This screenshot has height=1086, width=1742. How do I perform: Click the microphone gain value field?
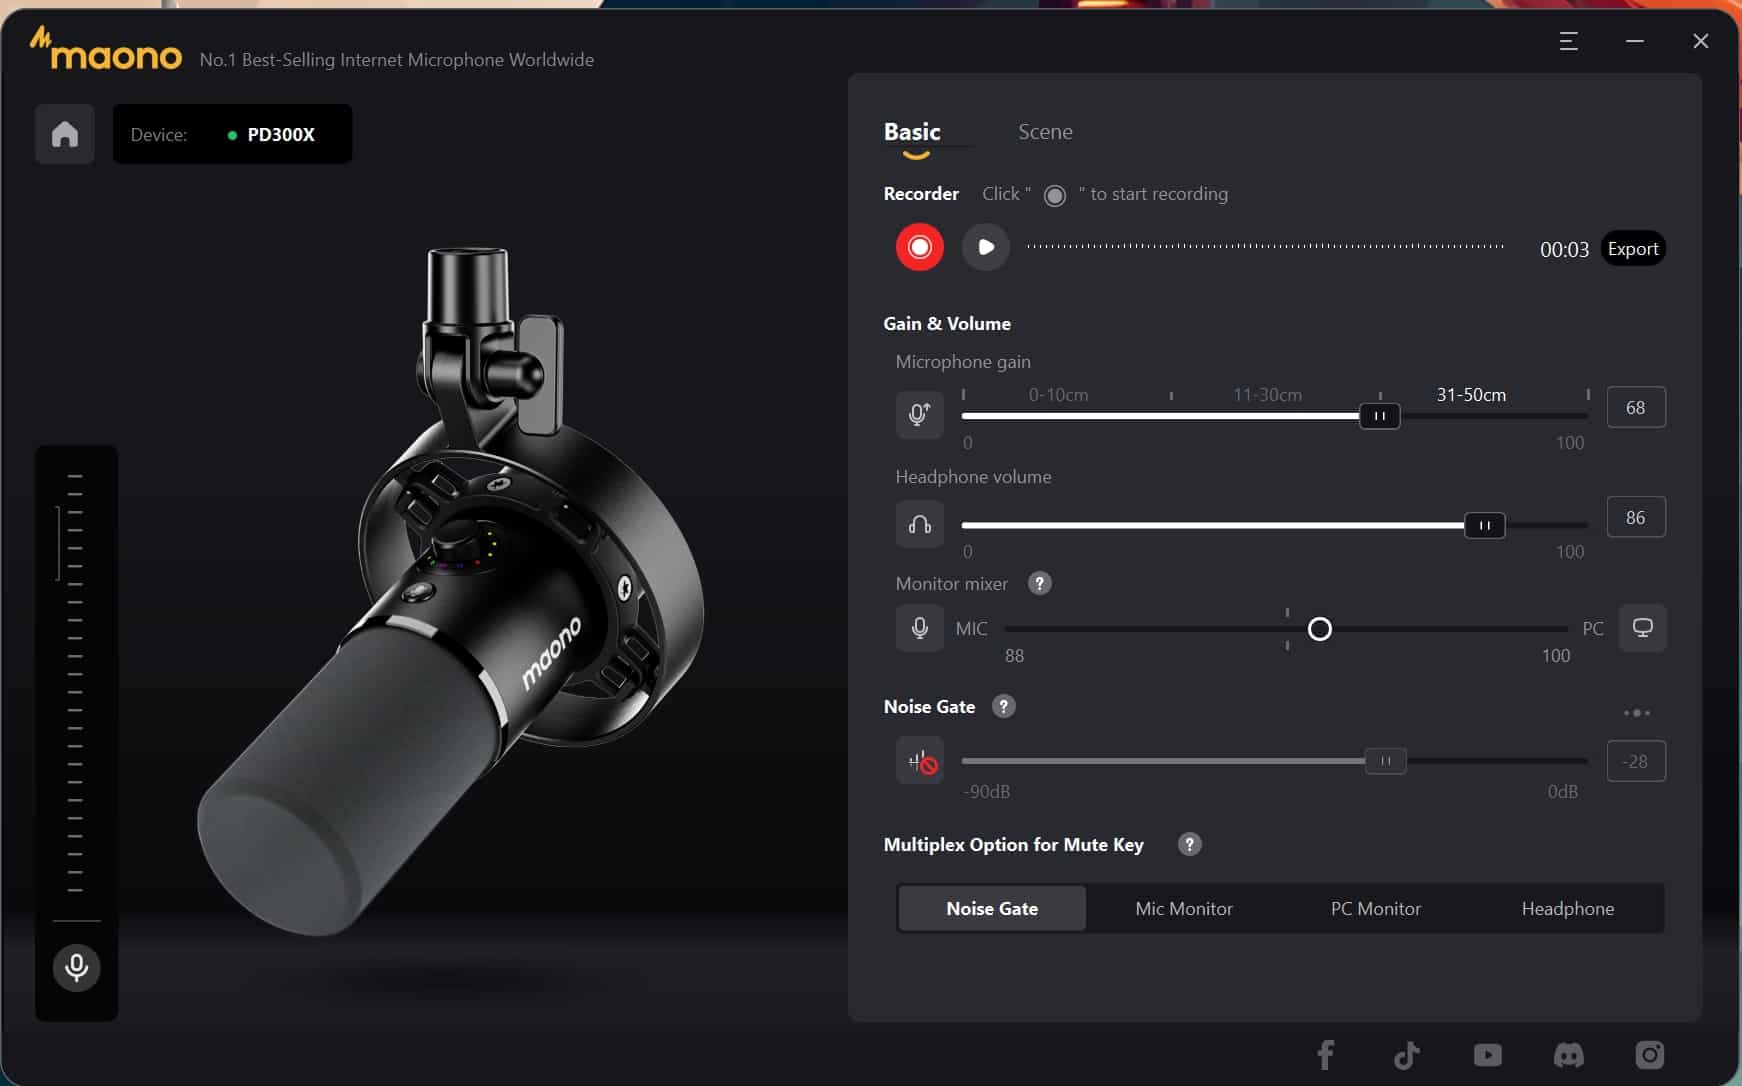1635,408
